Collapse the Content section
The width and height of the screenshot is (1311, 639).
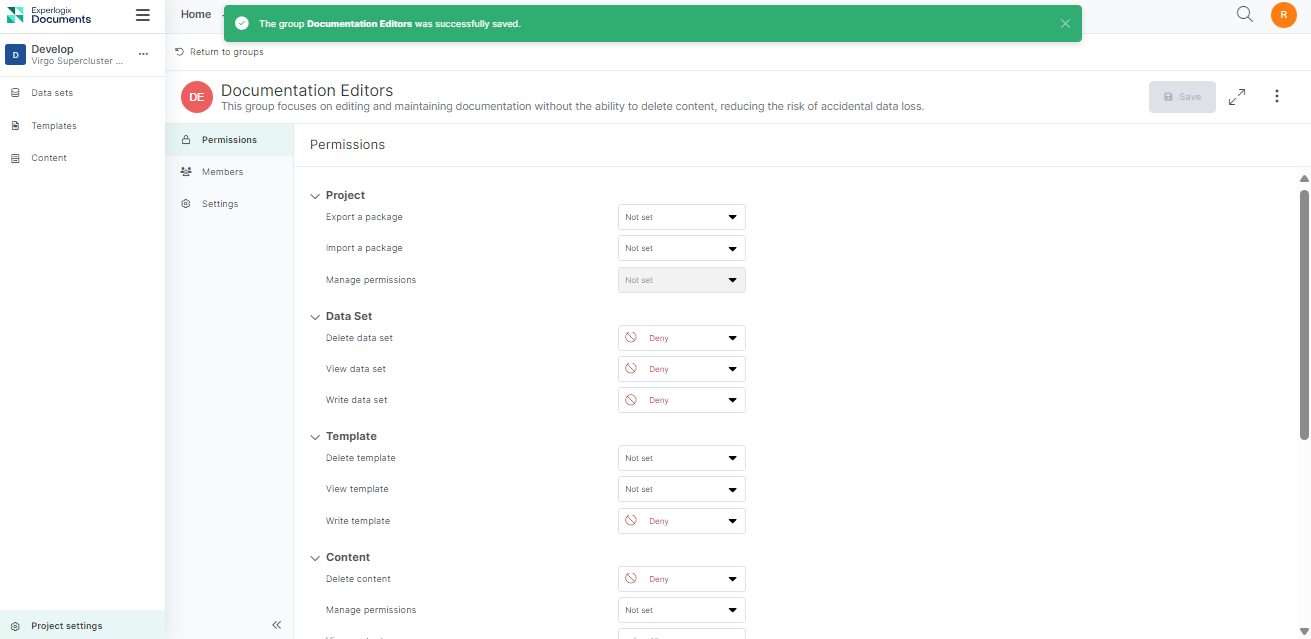pos(315,558)
